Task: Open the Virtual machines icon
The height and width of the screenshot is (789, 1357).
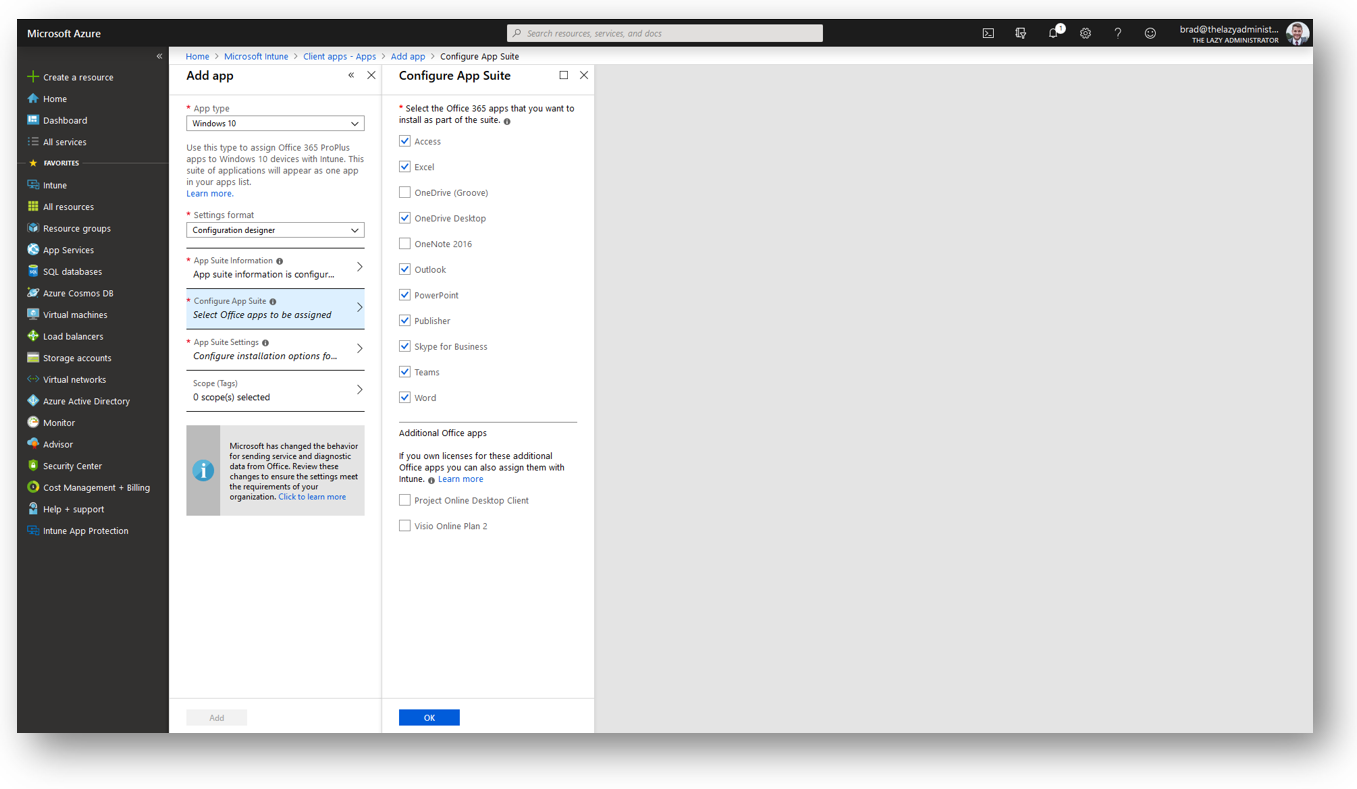Action: pos(33,314)
